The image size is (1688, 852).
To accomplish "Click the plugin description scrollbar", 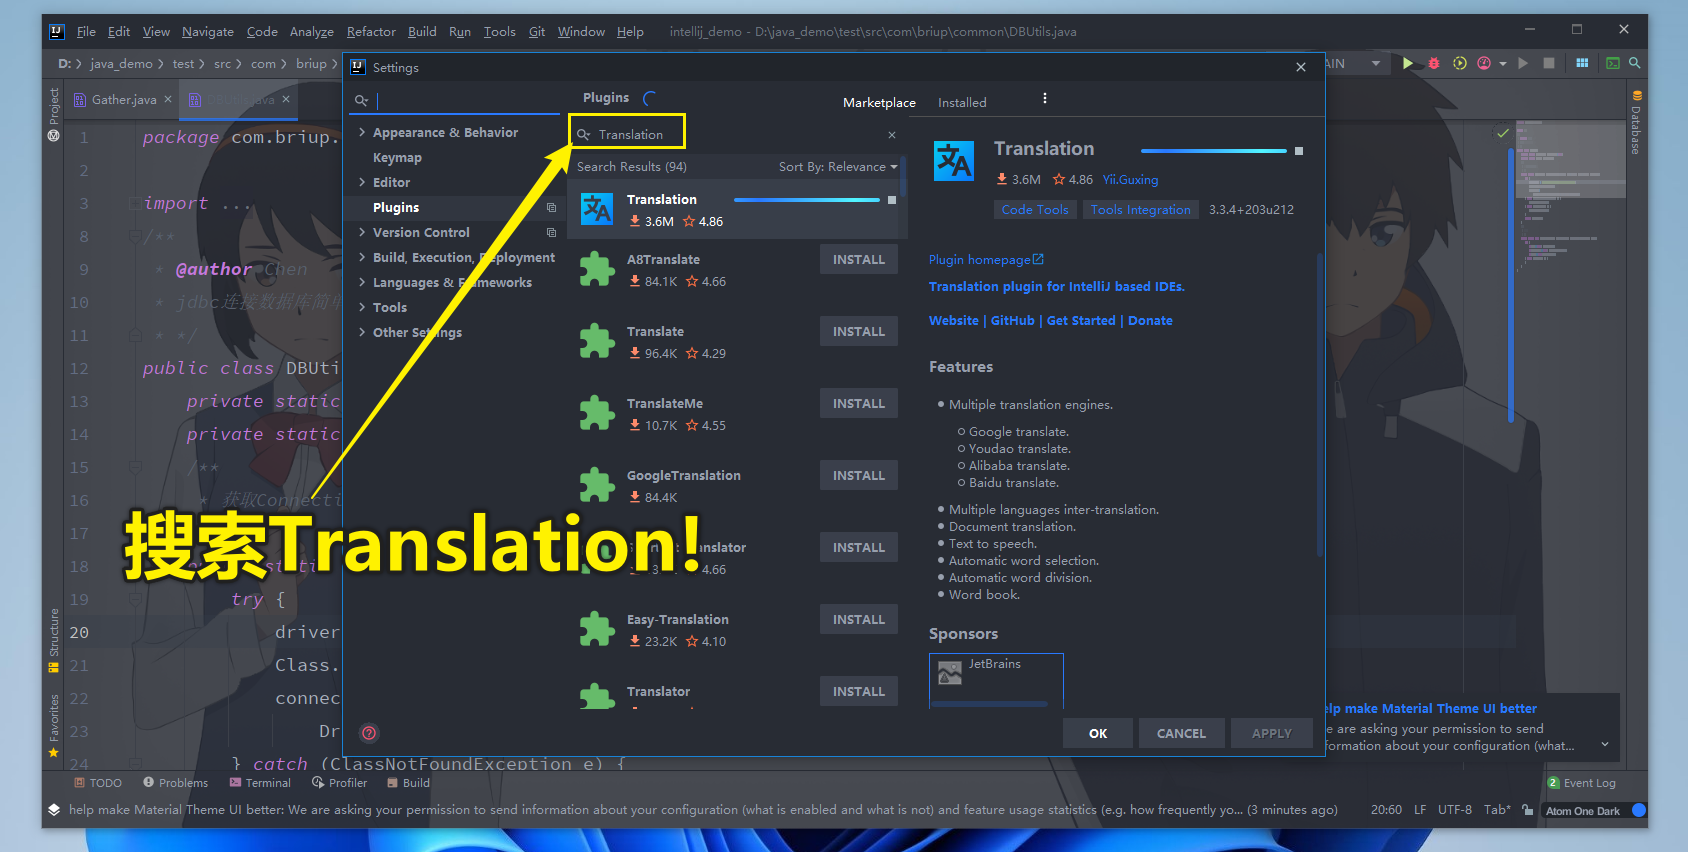I will [x=1320, y=405].
